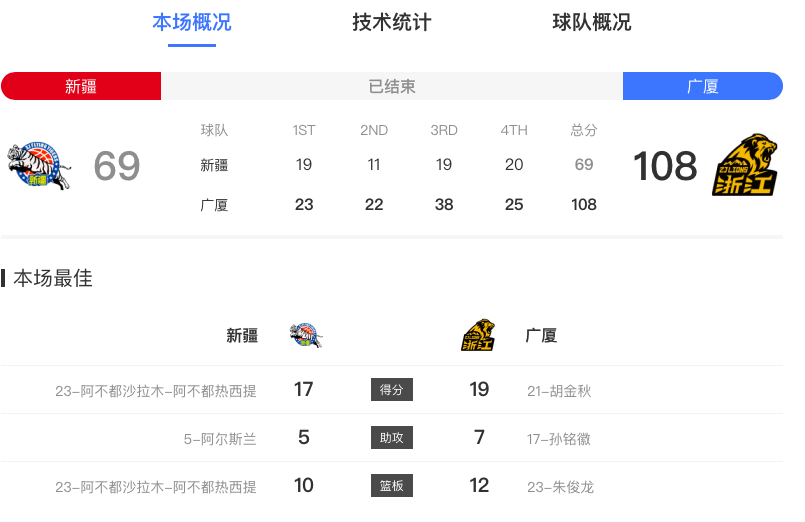The width and height of the screenshot is (805, 522).
Task: Open player 5-阿尔斯兰 link
Action: tap(220, 439)
